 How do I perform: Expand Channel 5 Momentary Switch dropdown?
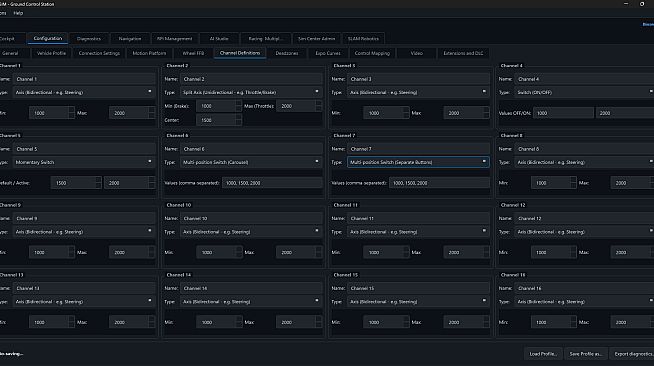tap(84, 162)
